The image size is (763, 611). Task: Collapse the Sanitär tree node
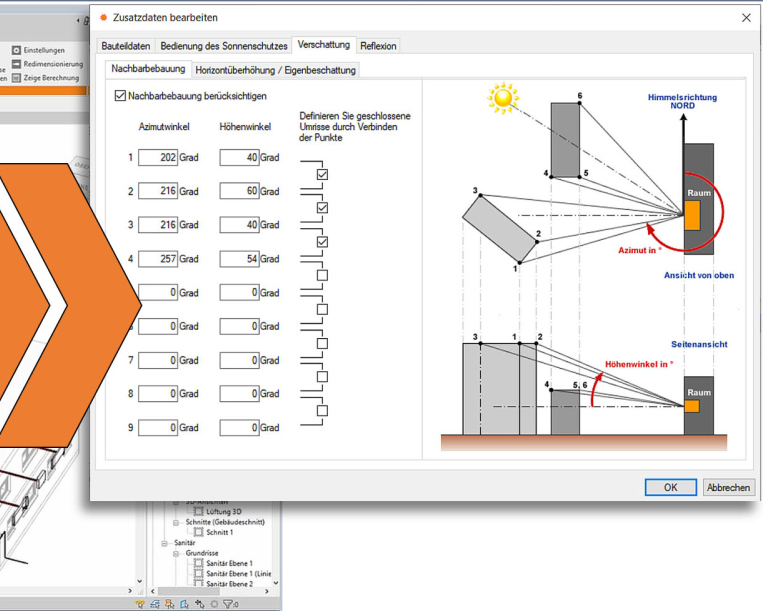click(164, 543)
